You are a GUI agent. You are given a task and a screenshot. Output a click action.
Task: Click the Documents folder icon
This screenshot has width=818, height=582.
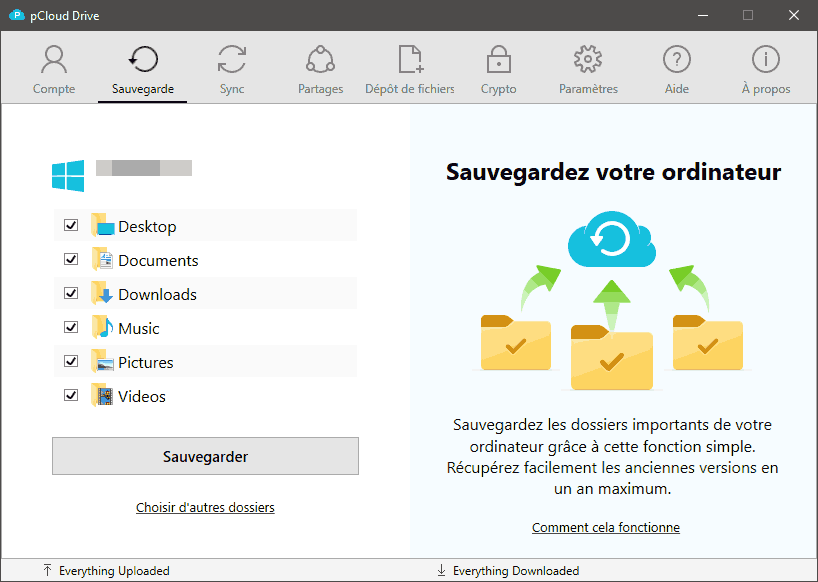[x=102, y=259]
